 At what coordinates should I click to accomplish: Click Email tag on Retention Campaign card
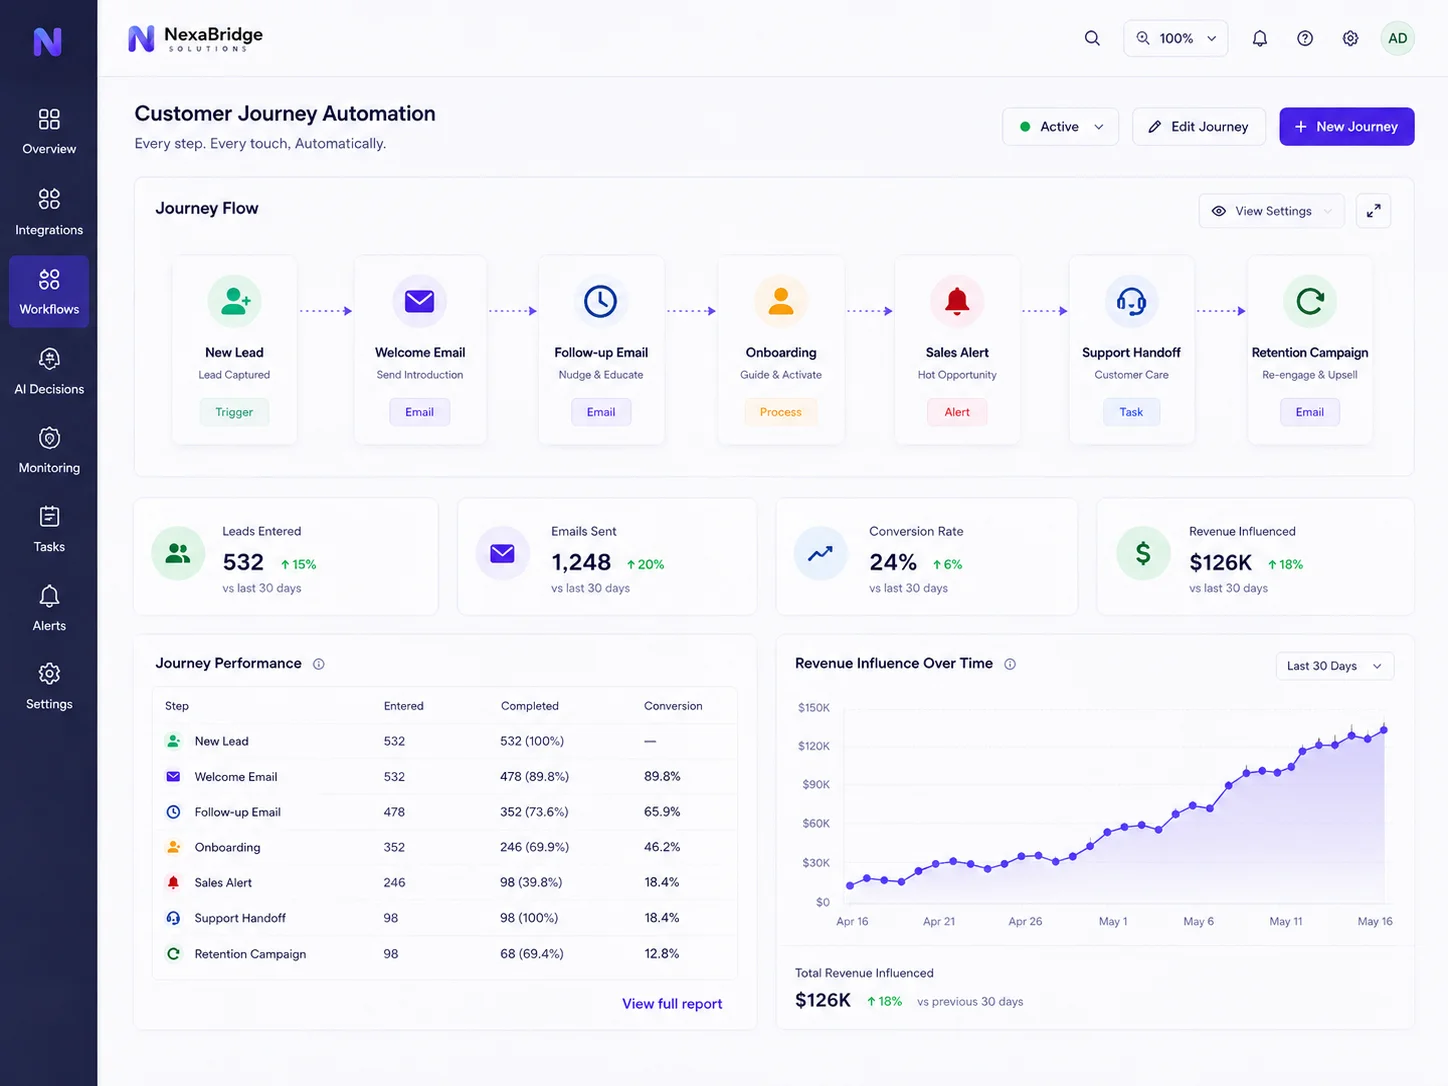point(1310,412)
